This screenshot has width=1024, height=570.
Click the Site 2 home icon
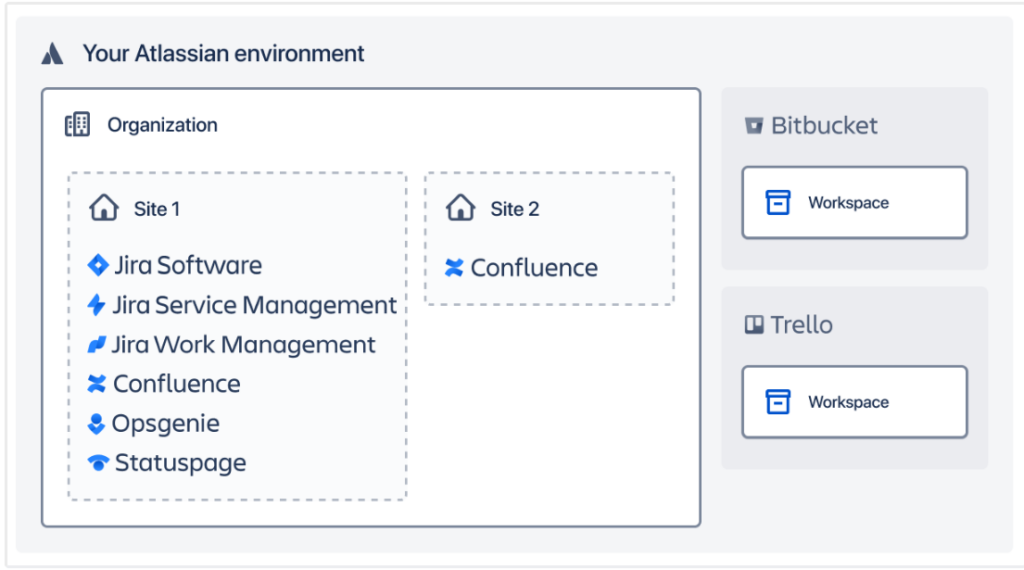pyautogui.click(x=460, y=208)
